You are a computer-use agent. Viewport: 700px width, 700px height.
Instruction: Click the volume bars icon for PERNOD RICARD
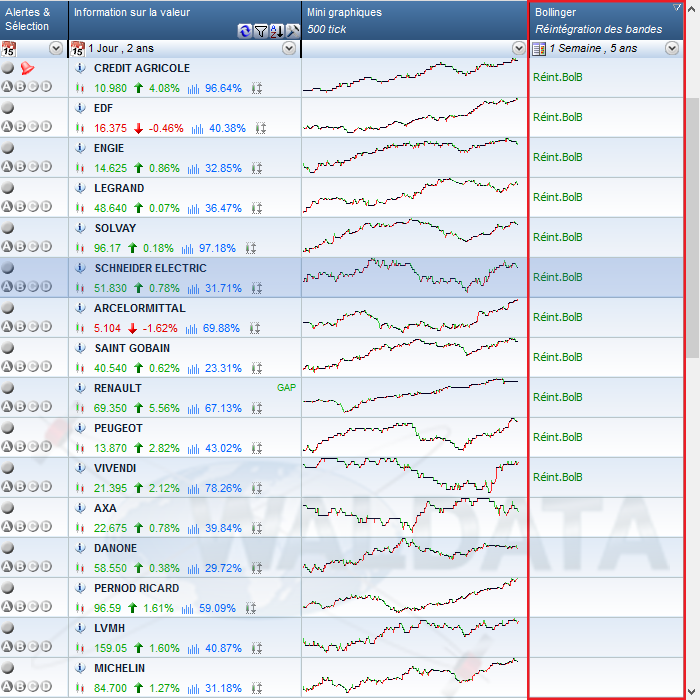pyautogui.click(x=188, y=608)
